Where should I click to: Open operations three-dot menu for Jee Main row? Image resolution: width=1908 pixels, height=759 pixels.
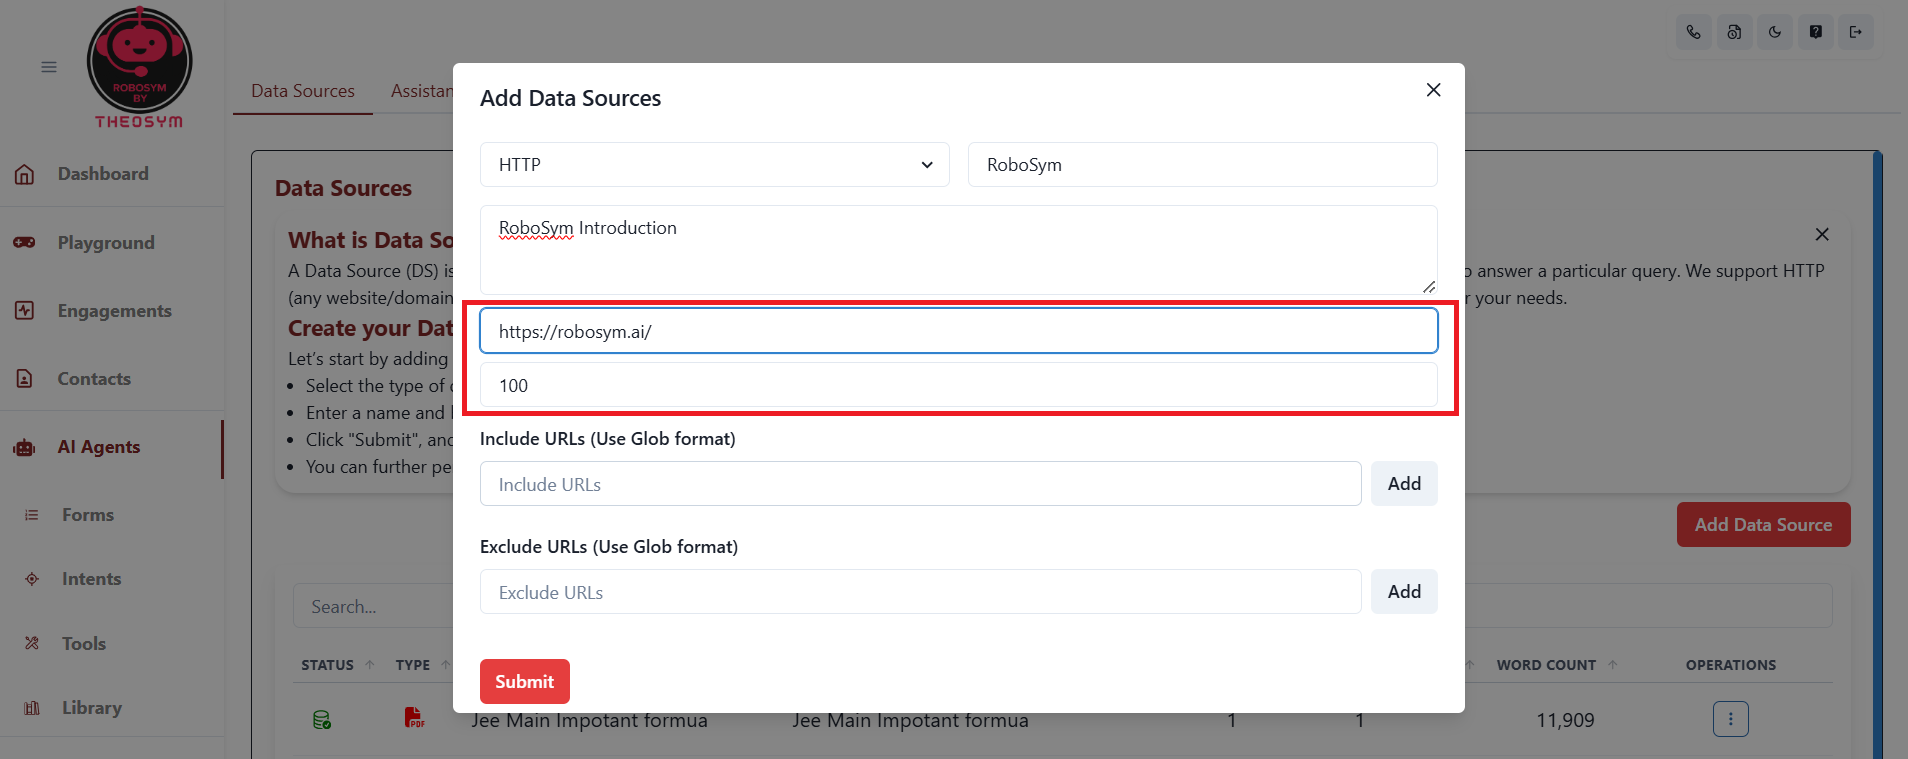click(x=1730, y=719)
